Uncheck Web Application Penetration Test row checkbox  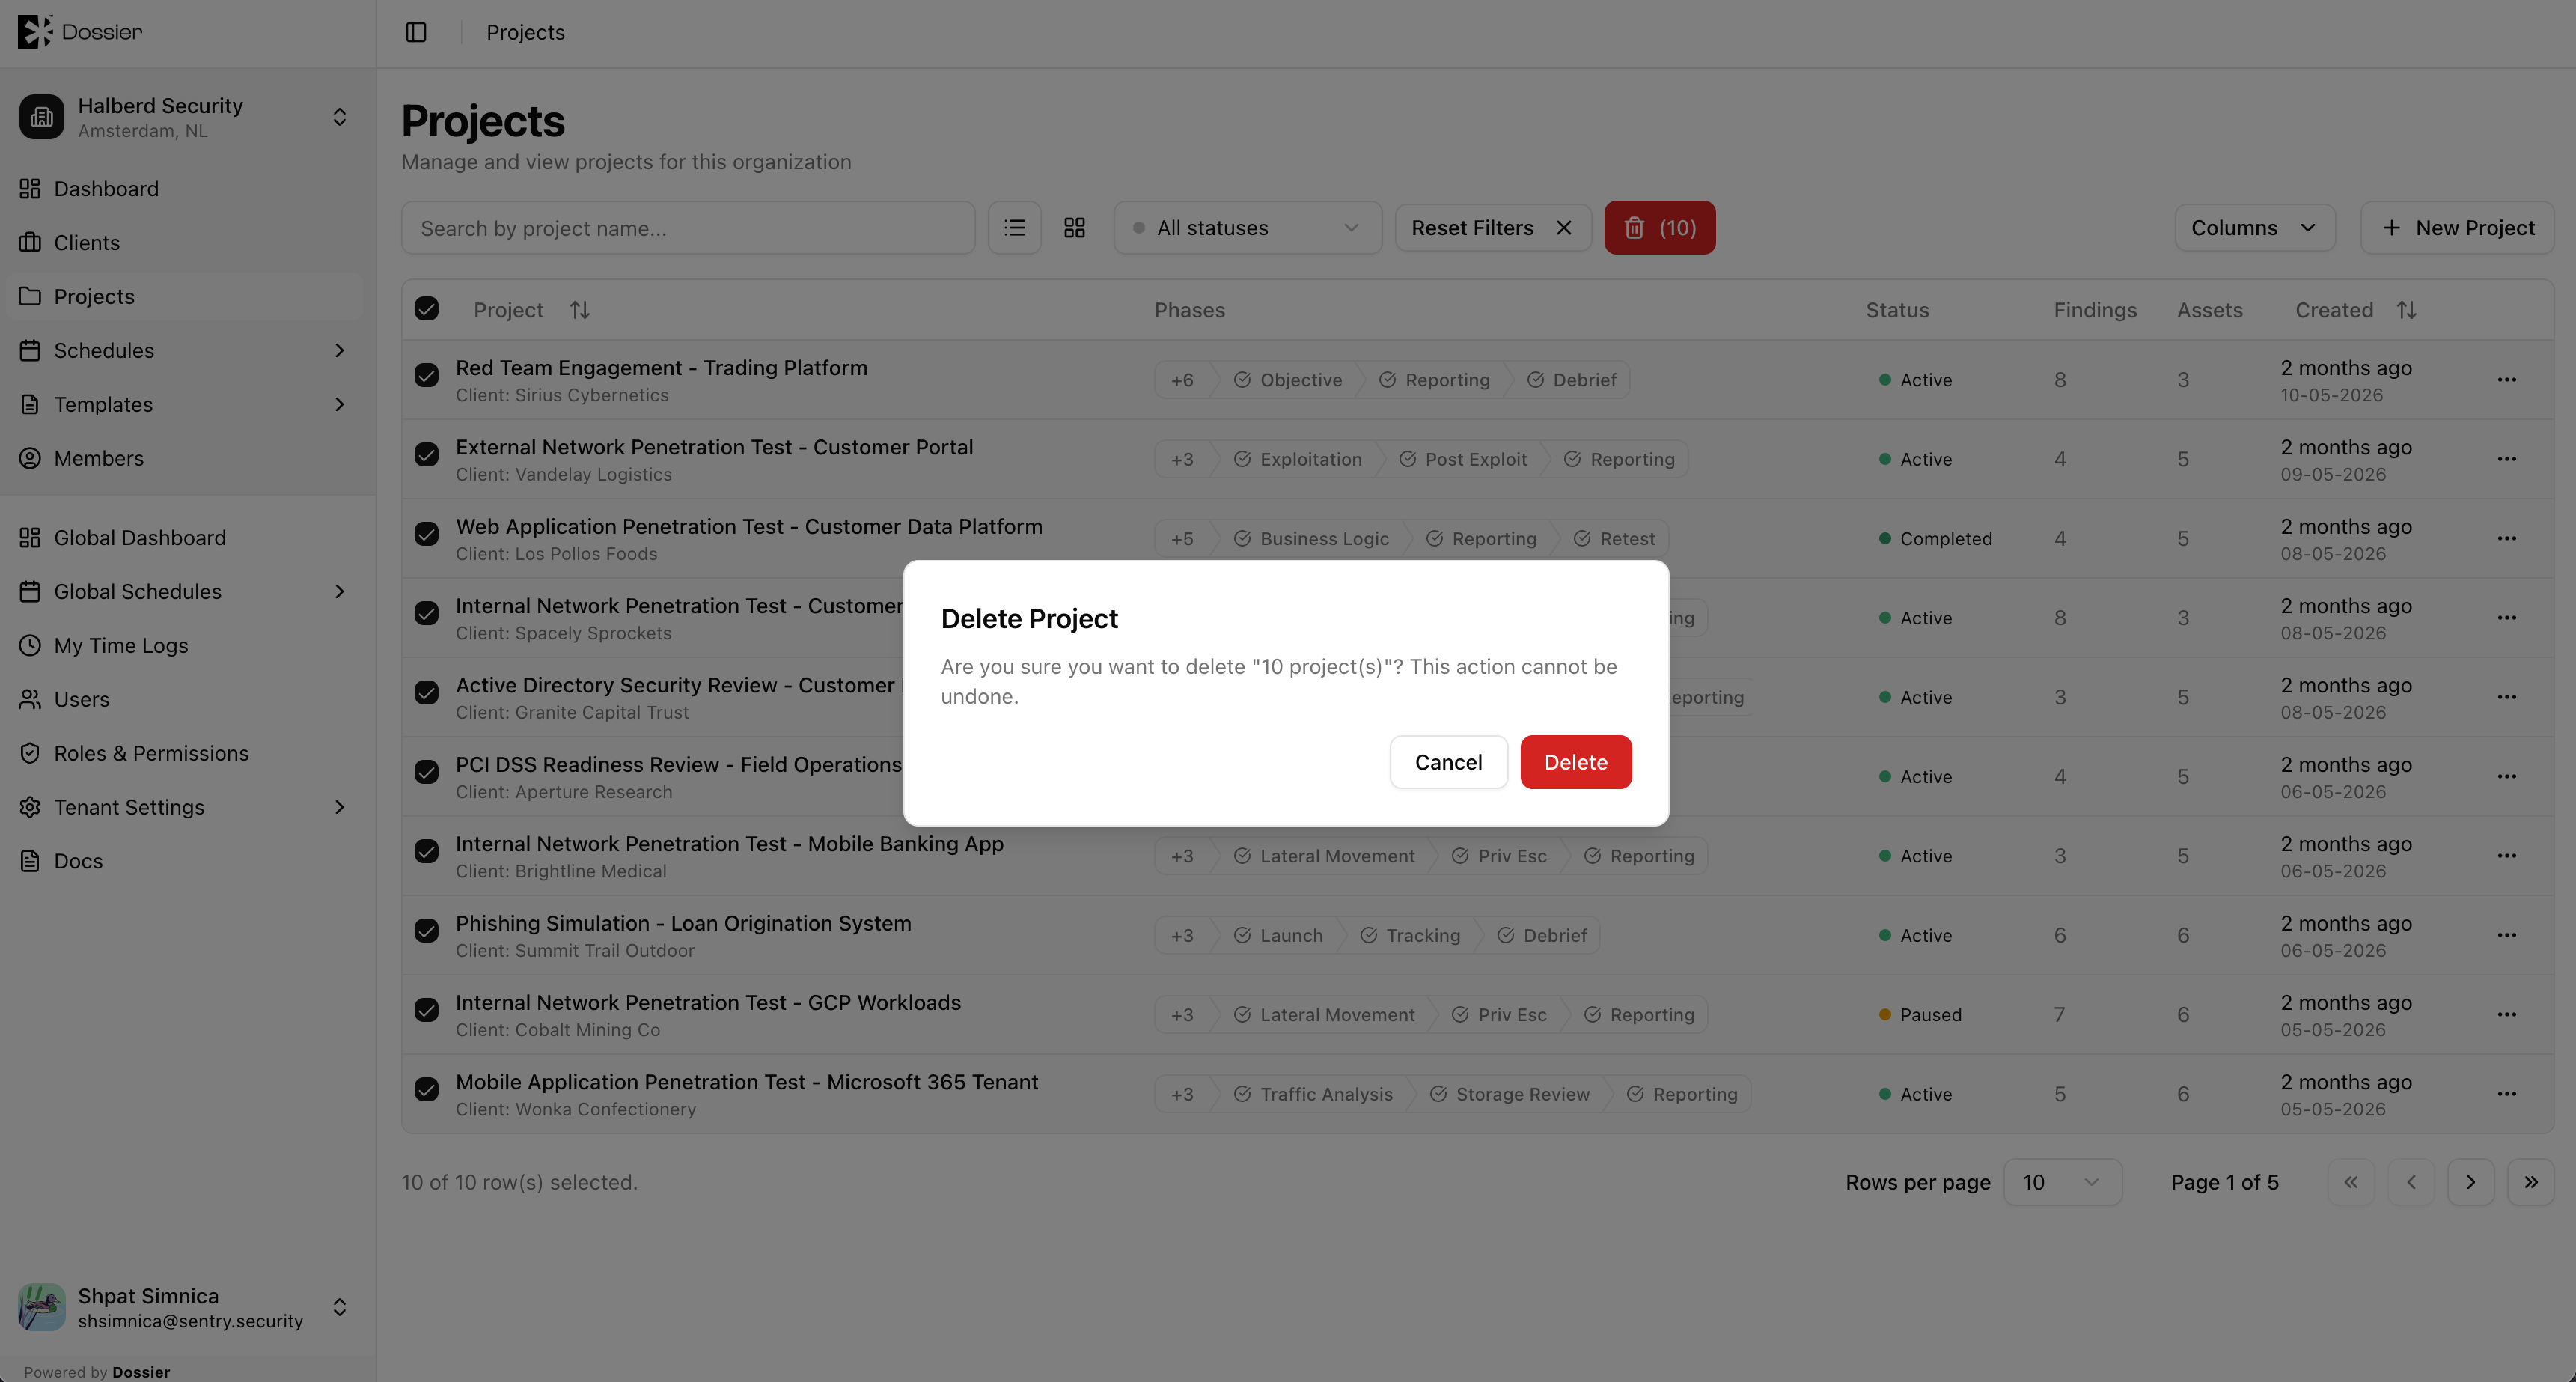(x=426, y=534)
